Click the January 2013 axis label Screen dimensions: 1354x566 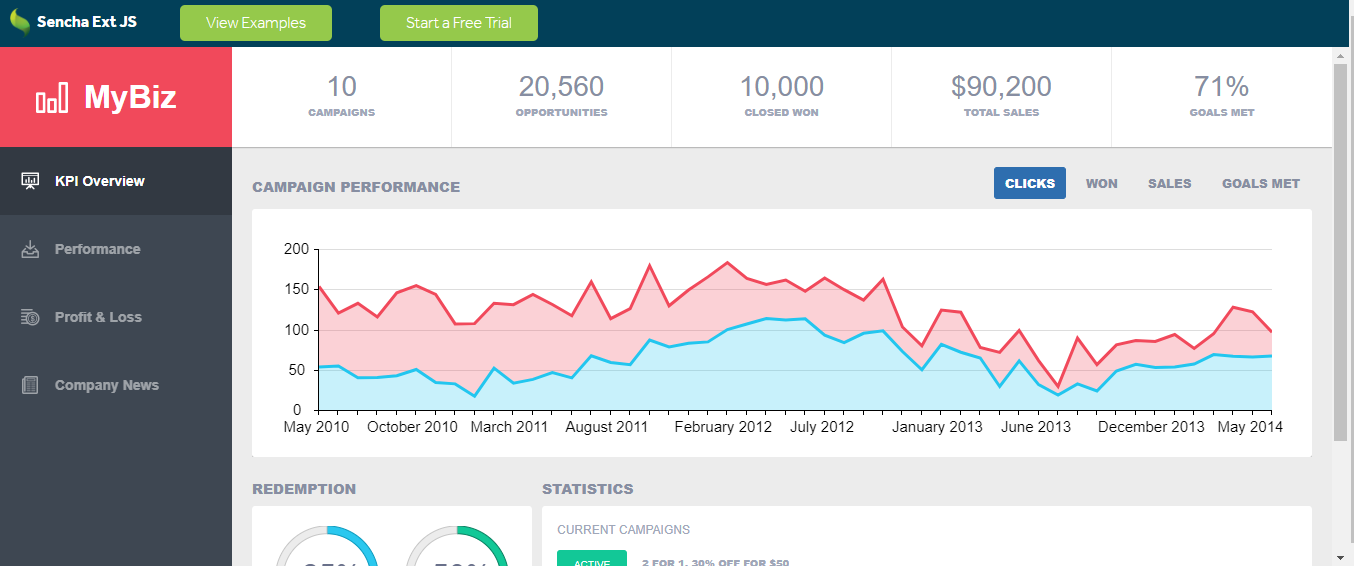938,427
